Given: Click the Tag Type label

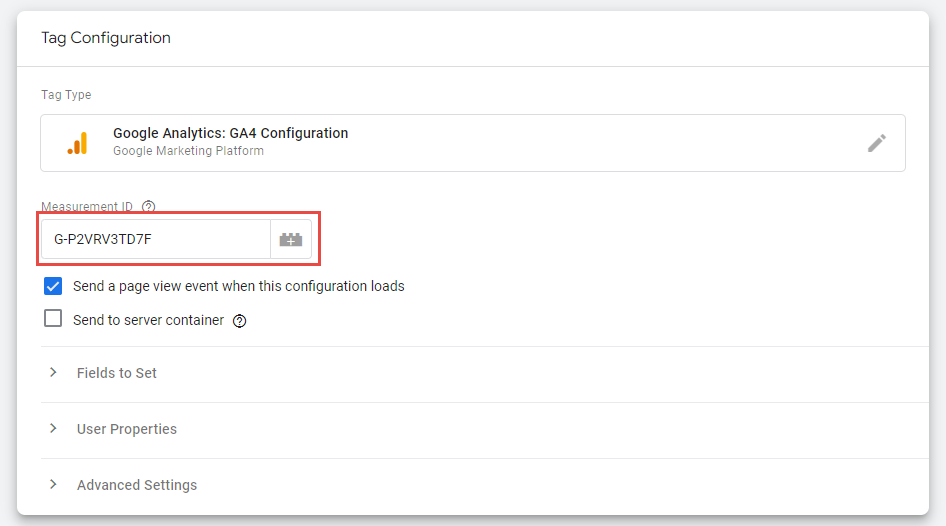Looking at the screenshot, I should tap(66, 95).
